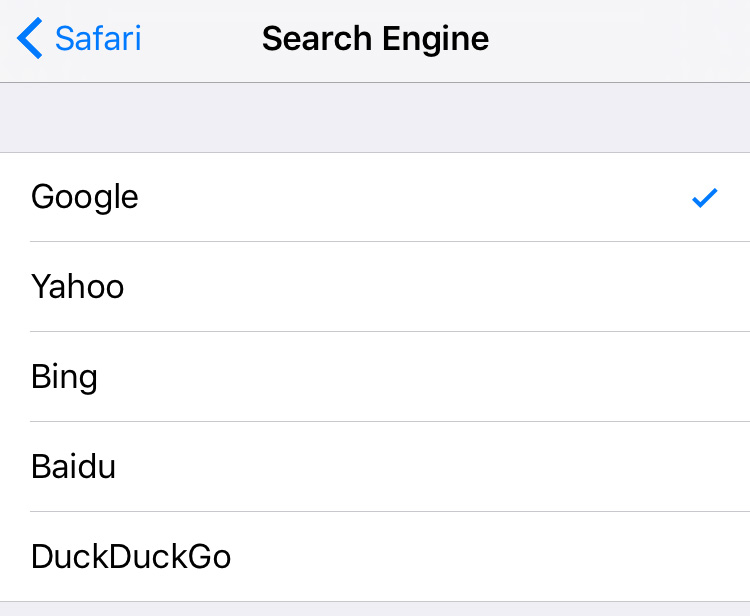Choose Yahoo as the search engine
The height and width of the screenshot is (616, 750).
375,287
